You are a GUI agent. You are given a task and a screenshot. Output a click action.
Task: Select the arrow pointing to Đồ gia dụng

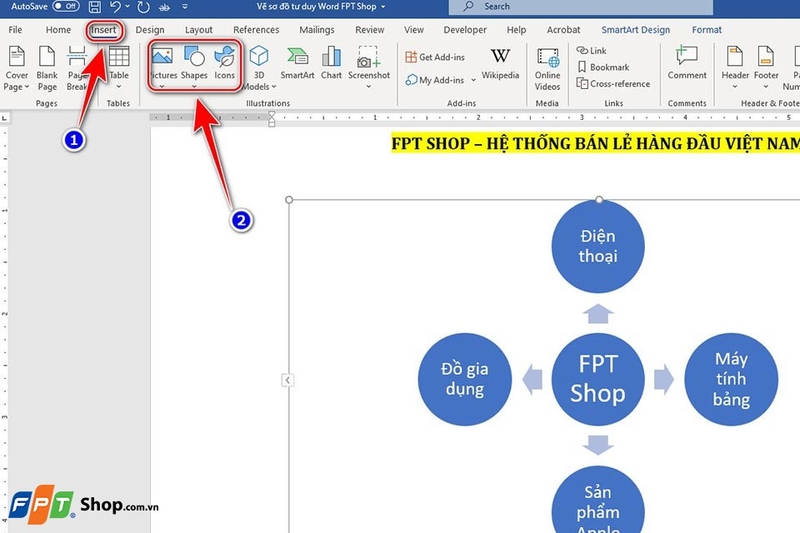point(532,379)
